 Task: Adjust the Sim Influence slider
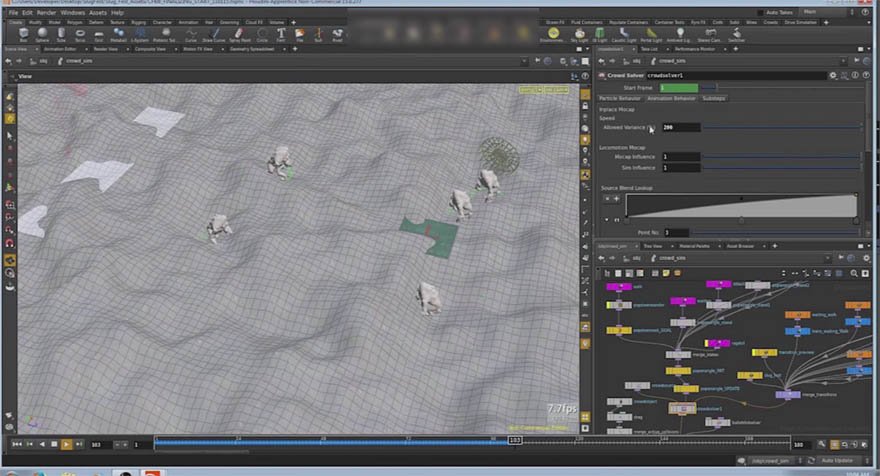tap(781, 167)
